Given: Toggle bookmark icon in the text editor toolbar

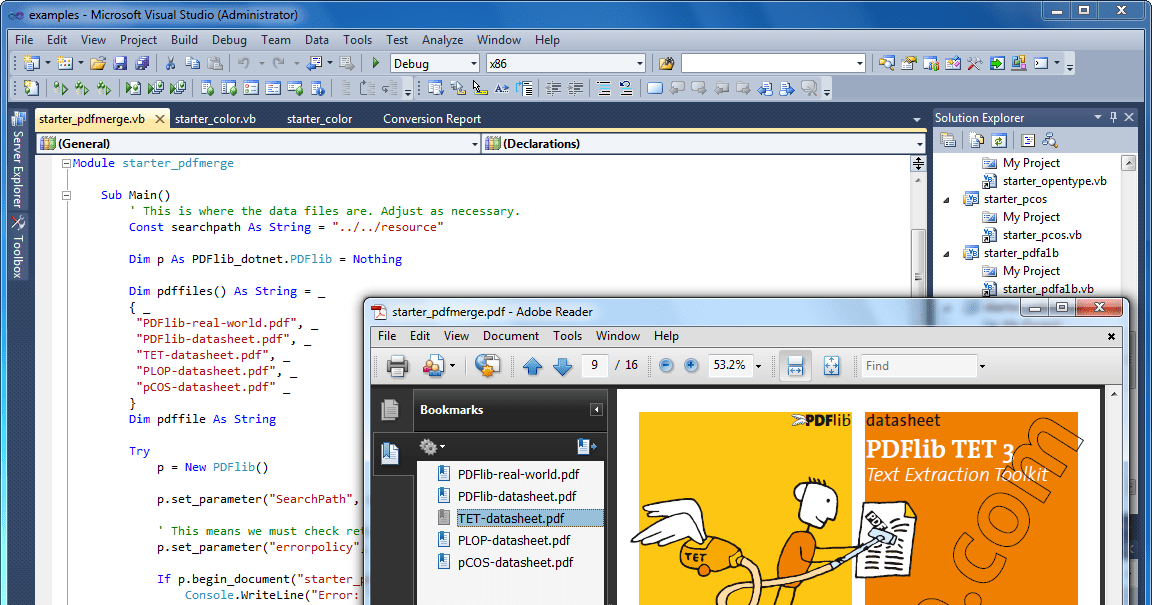Looking at the screenshot, I should pyautogui.click(x=655, y=89).
